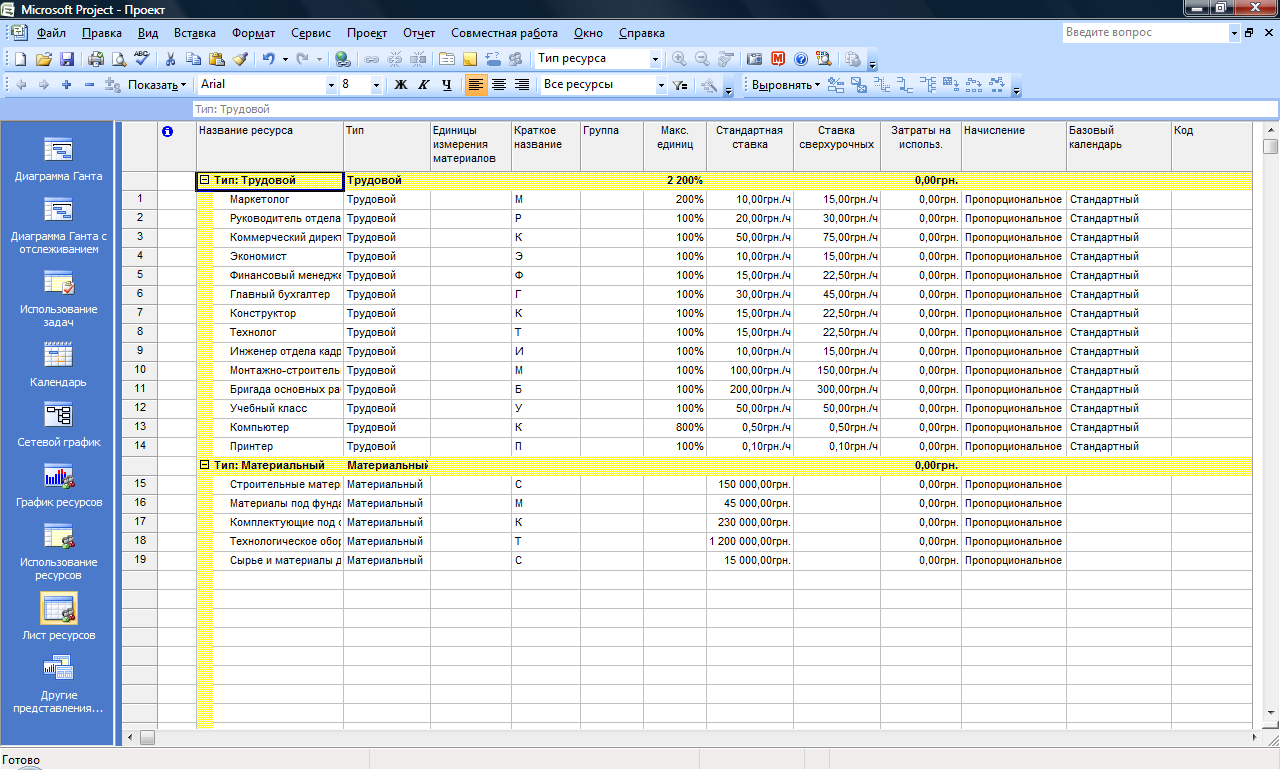
Task: Click the Cut scissors icon
Action: pos(171,59)
